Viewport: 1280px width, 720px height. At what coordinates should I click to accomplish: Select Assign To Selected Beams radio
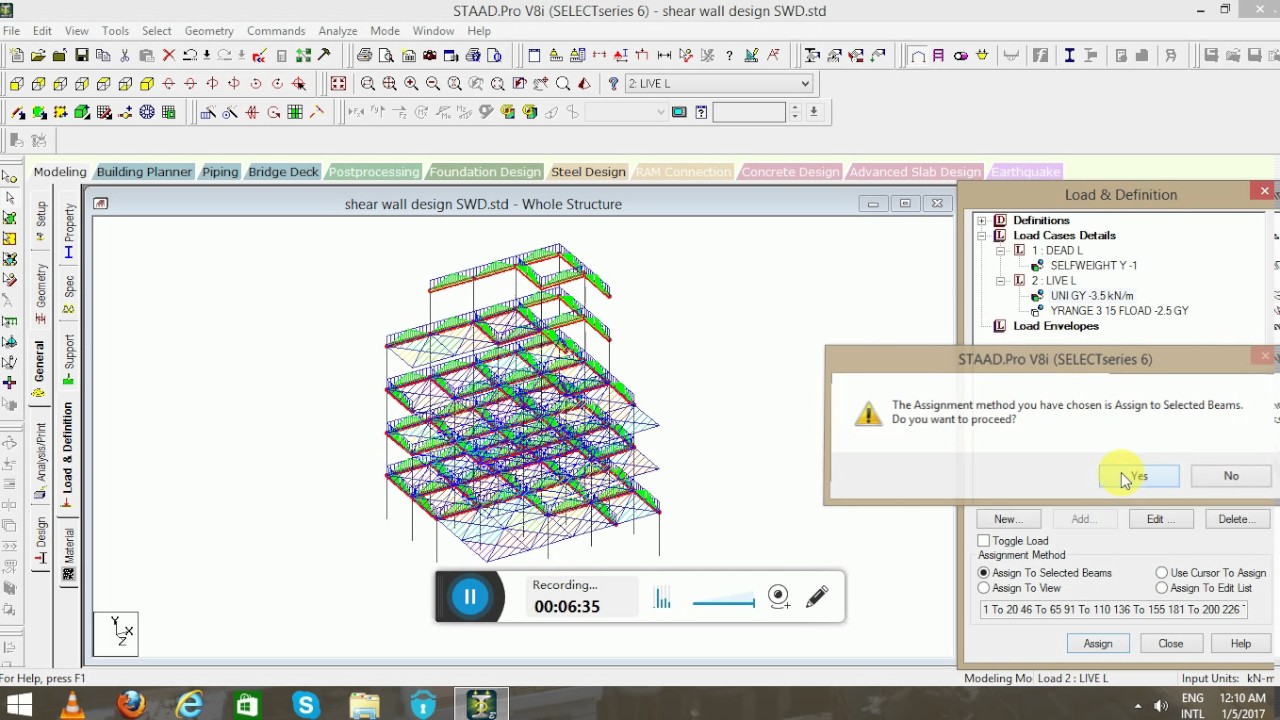[984, 573]
